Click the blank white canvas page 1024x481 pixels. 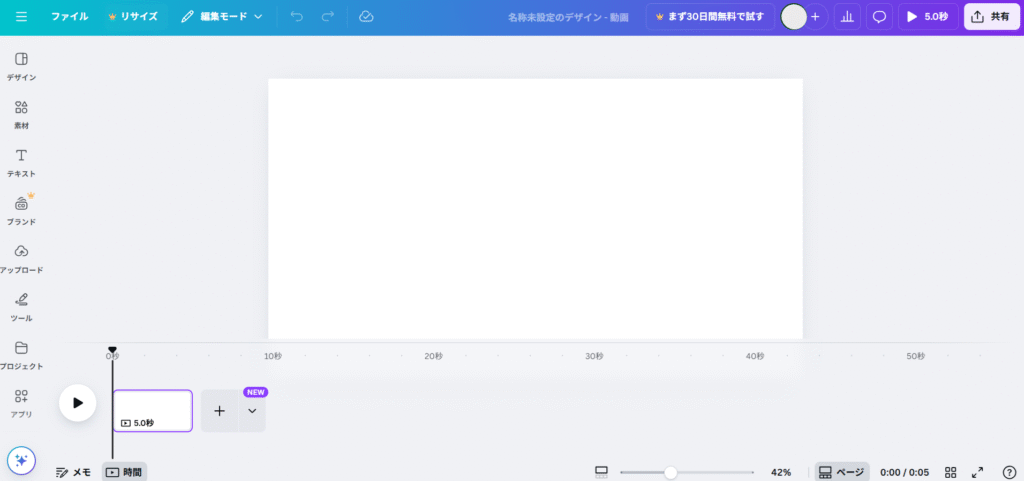tap(535, 209)
